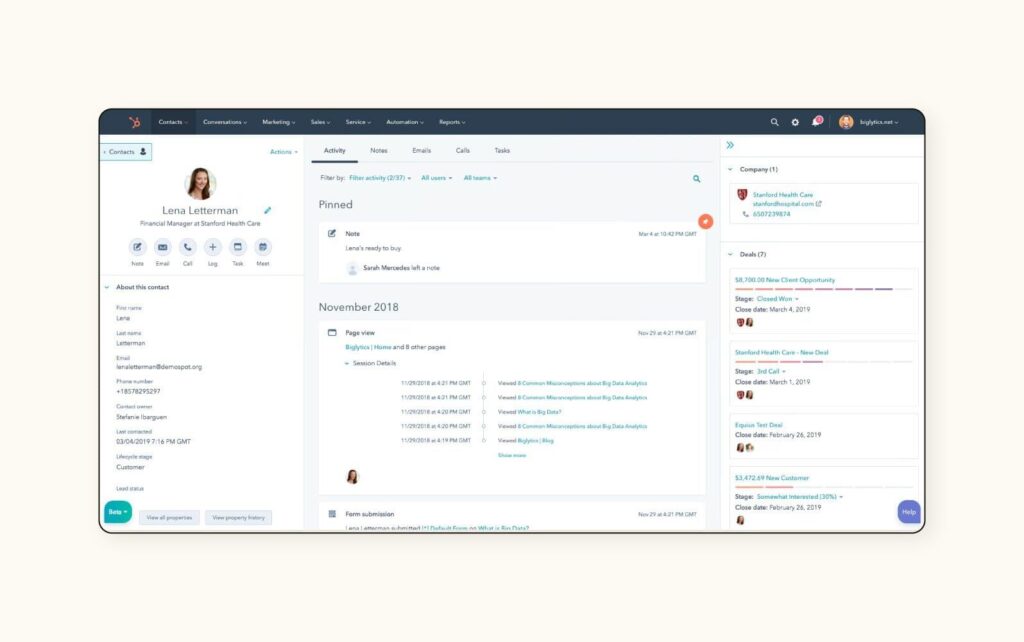Switch to the Emails tab
Viewport: 1024px width, 642px height.
click(421, 151)
